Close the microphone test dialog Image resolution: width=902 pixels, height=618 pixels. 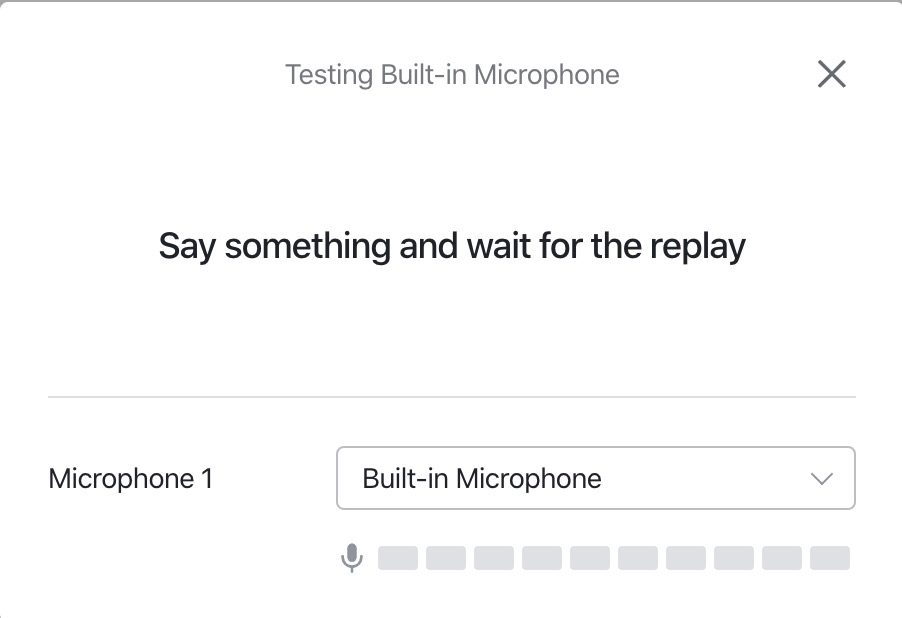pos(832,74)
